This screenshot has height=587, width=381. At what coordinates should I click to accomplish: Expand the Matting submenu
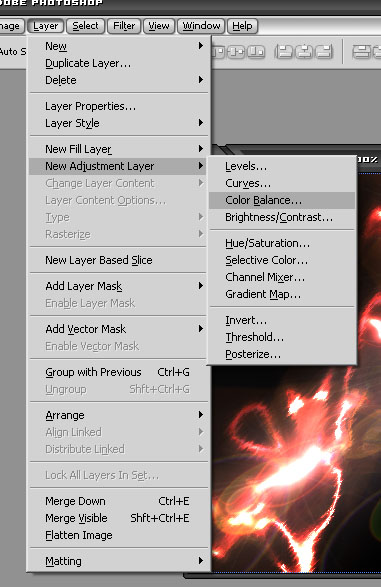118,561
